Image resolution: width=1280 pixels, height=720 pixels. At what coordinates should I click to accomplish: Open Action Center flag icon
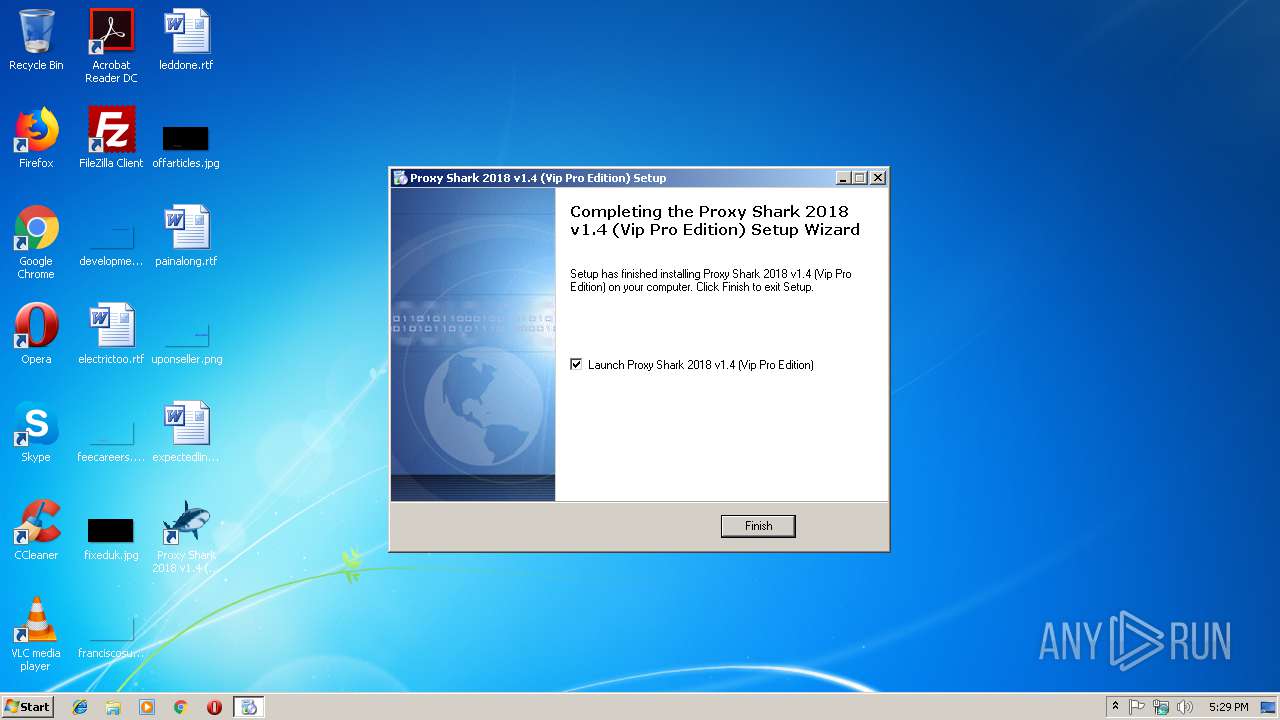point(1137,707)
